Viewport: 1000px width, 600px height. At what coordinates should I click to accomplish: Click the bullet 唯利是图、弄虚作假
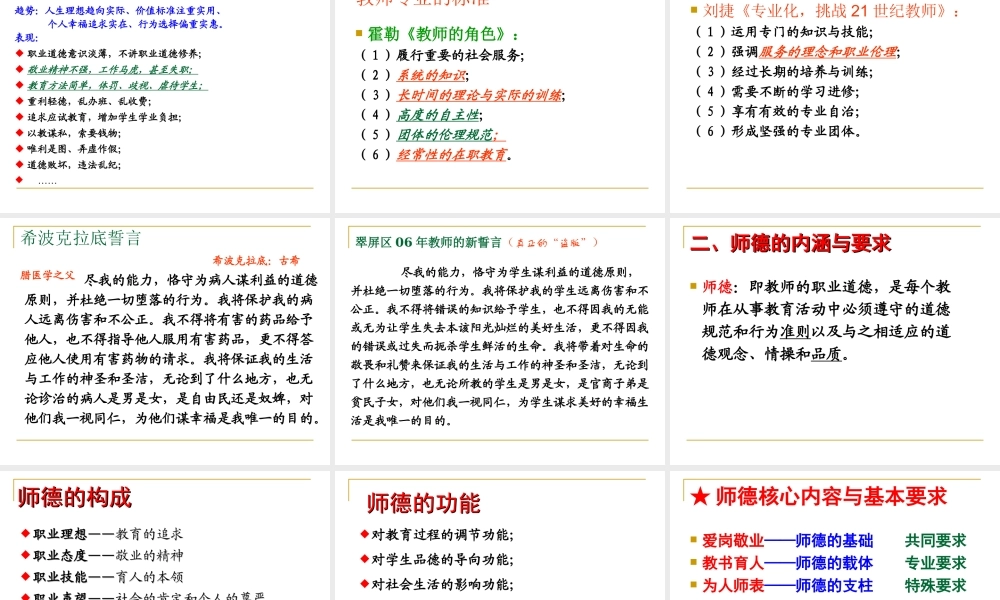[x=74, y=149]
